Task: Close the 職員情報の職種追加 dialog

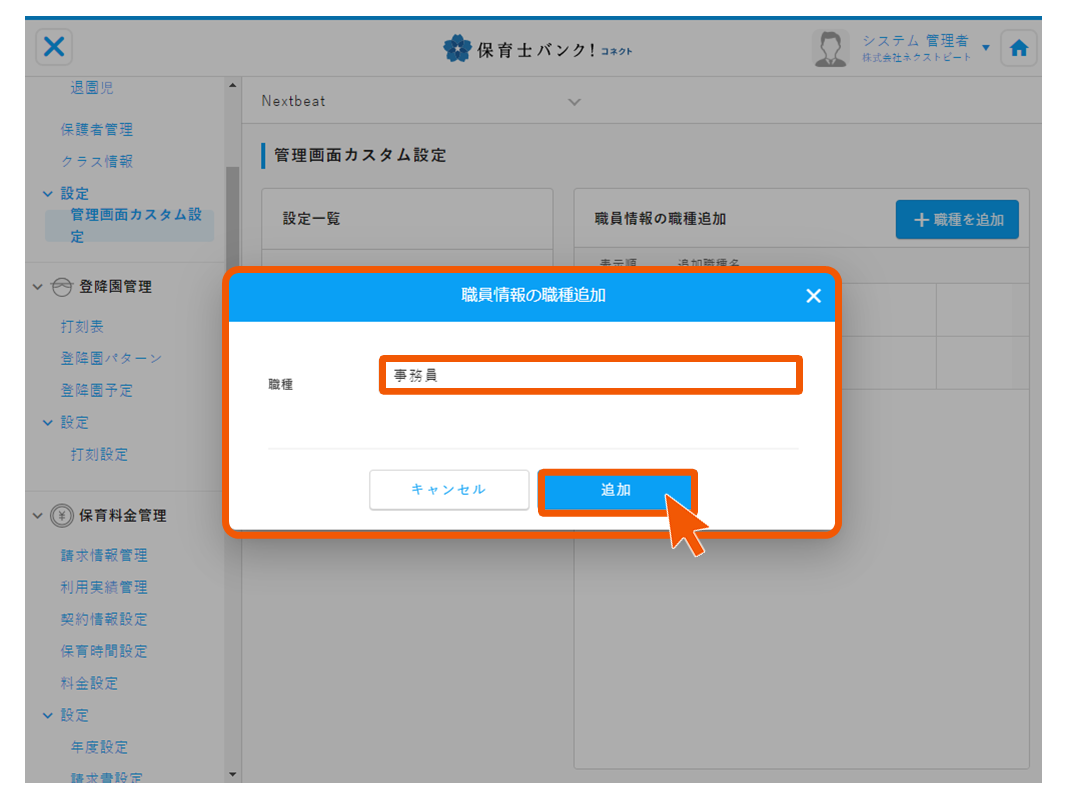Action: point(813,296)
